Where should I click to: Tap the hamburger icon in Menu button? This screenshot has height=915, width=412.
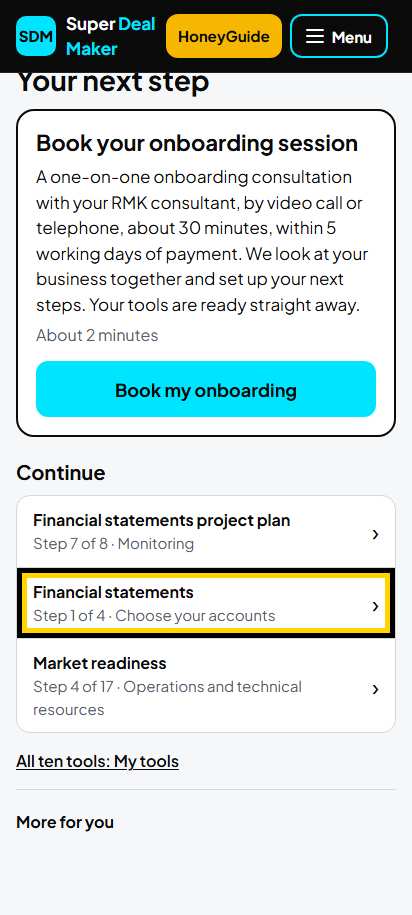click(x=315, y=37)
